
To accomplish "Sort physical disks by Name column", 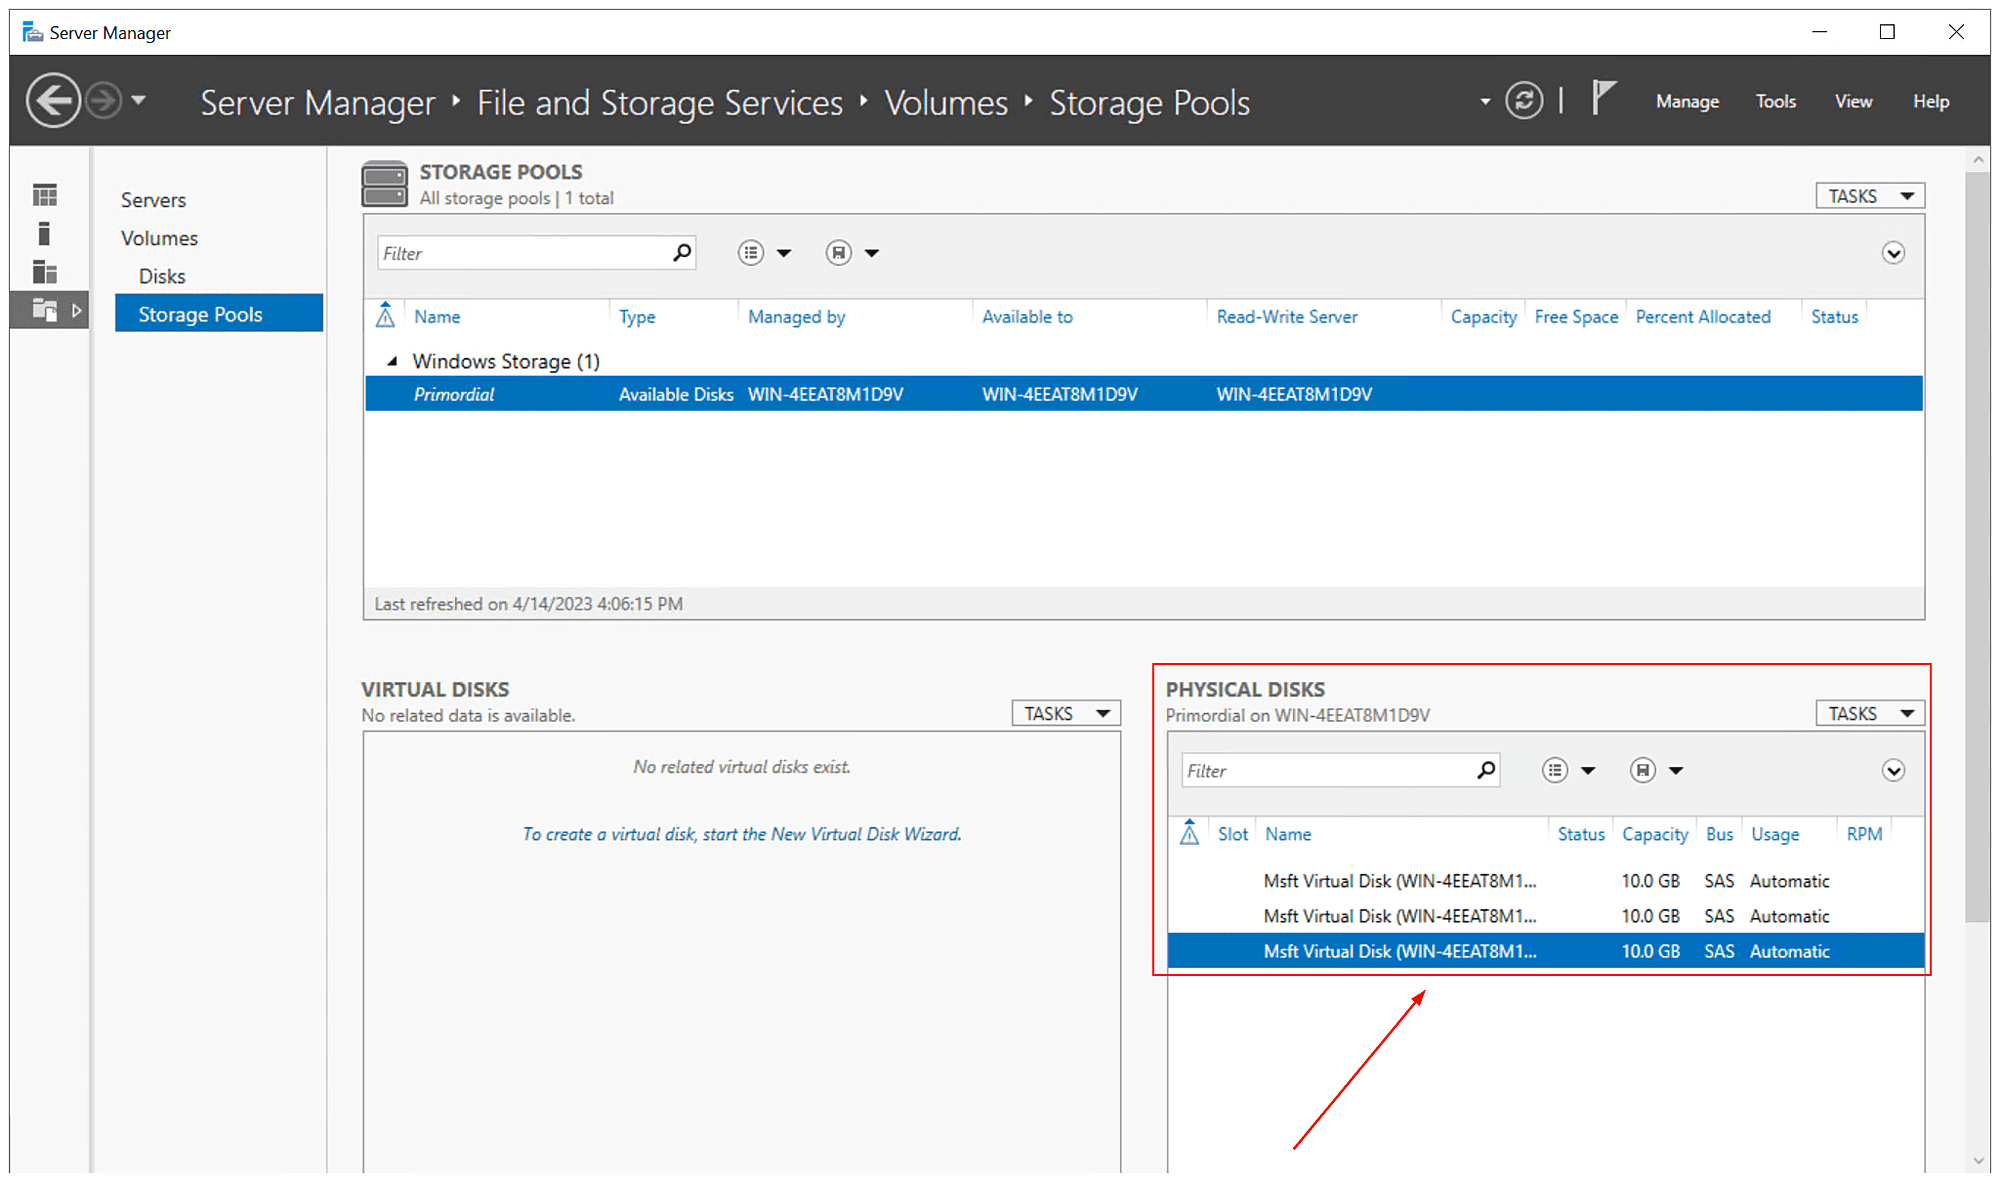I will point(1288,834).
